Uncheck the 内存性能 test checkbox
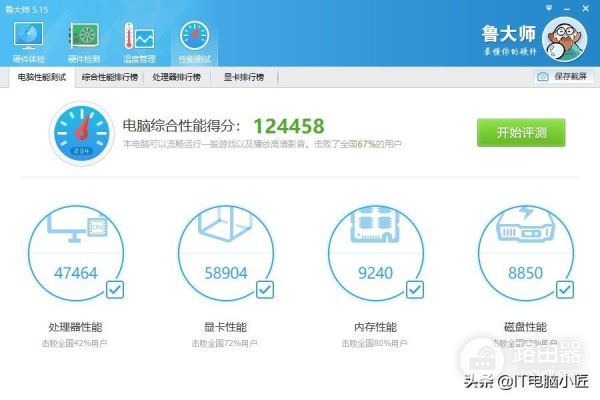Viewport: 600px width, 400px height. tap(415, 290)
